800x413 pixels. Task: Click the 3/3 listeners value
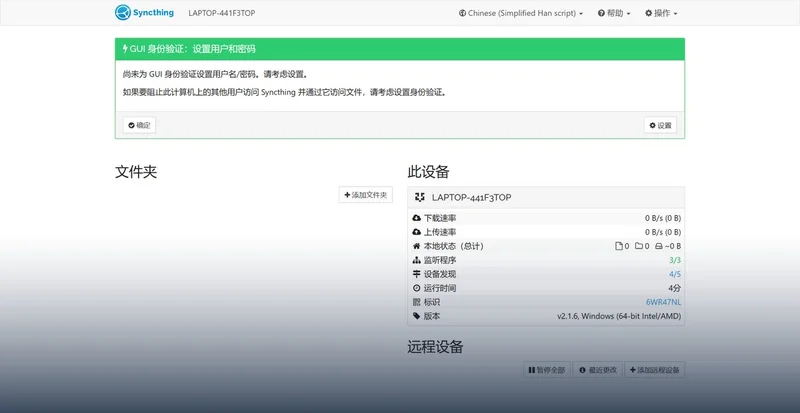click(x=675, y=260)
